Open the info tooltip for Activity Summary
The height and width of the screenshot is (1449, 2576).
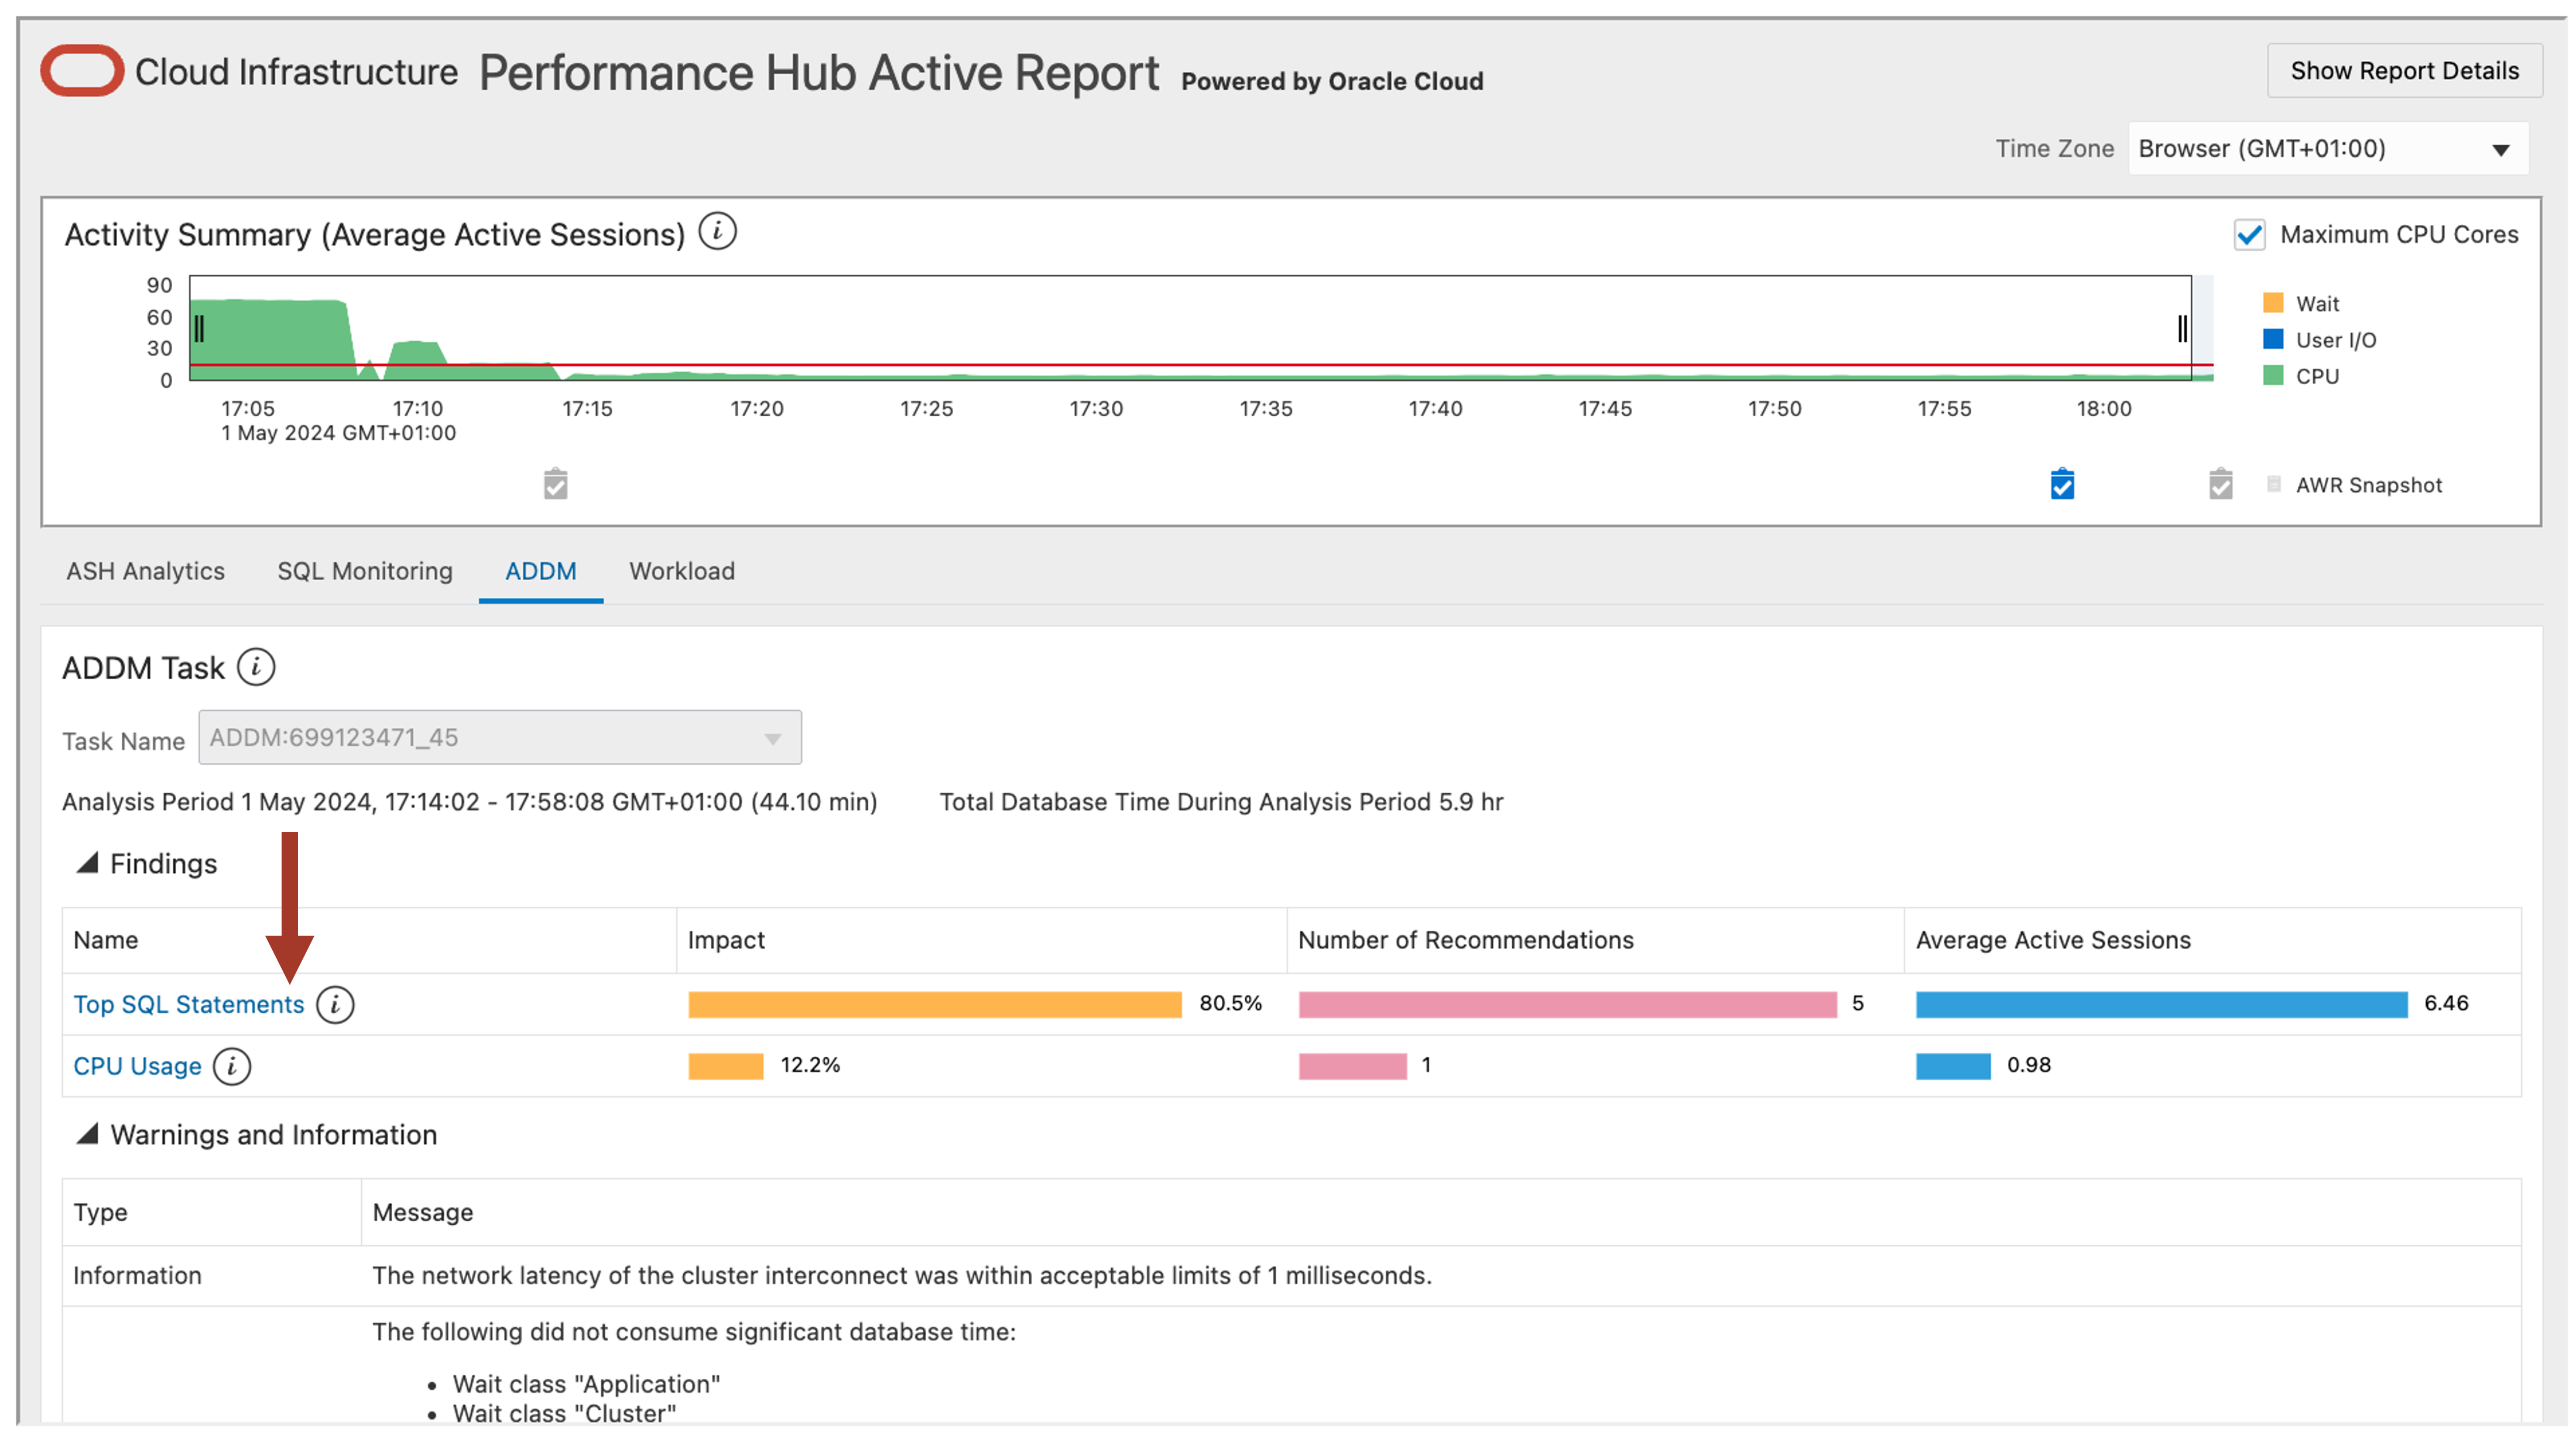[x=718, y=231]
